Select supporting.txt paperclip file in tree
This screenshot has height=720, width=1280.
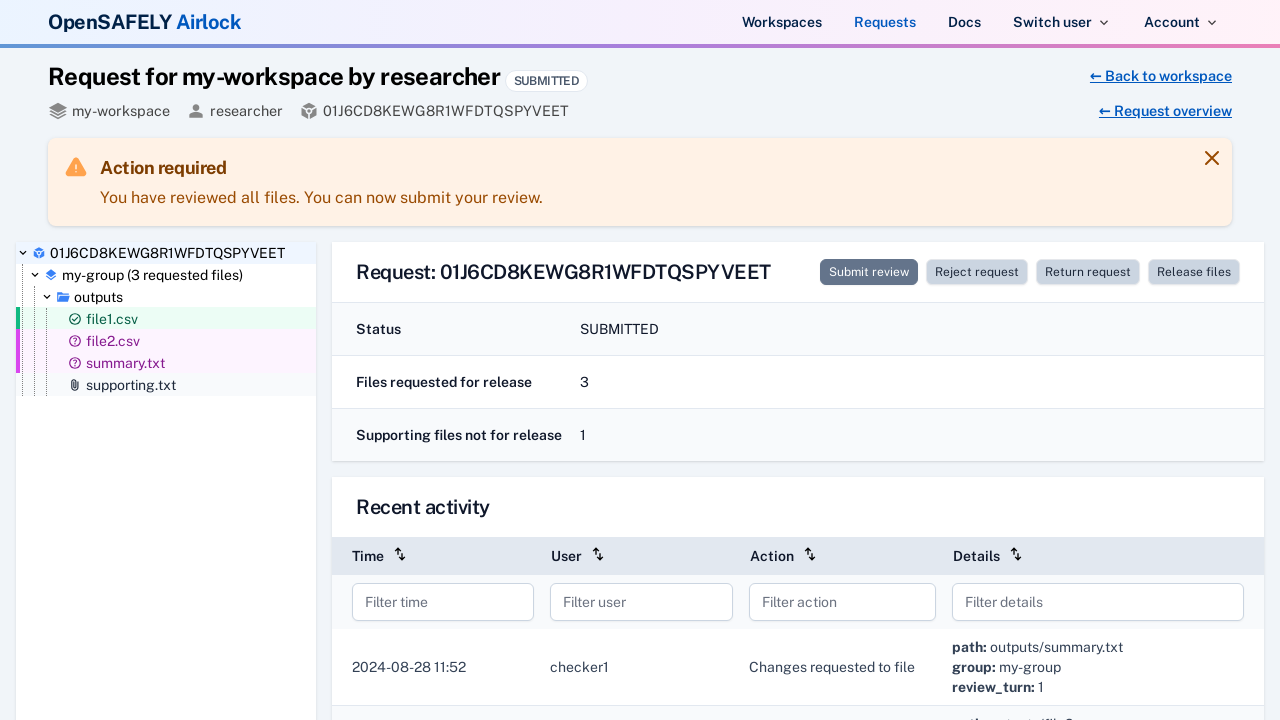(130, 385)
